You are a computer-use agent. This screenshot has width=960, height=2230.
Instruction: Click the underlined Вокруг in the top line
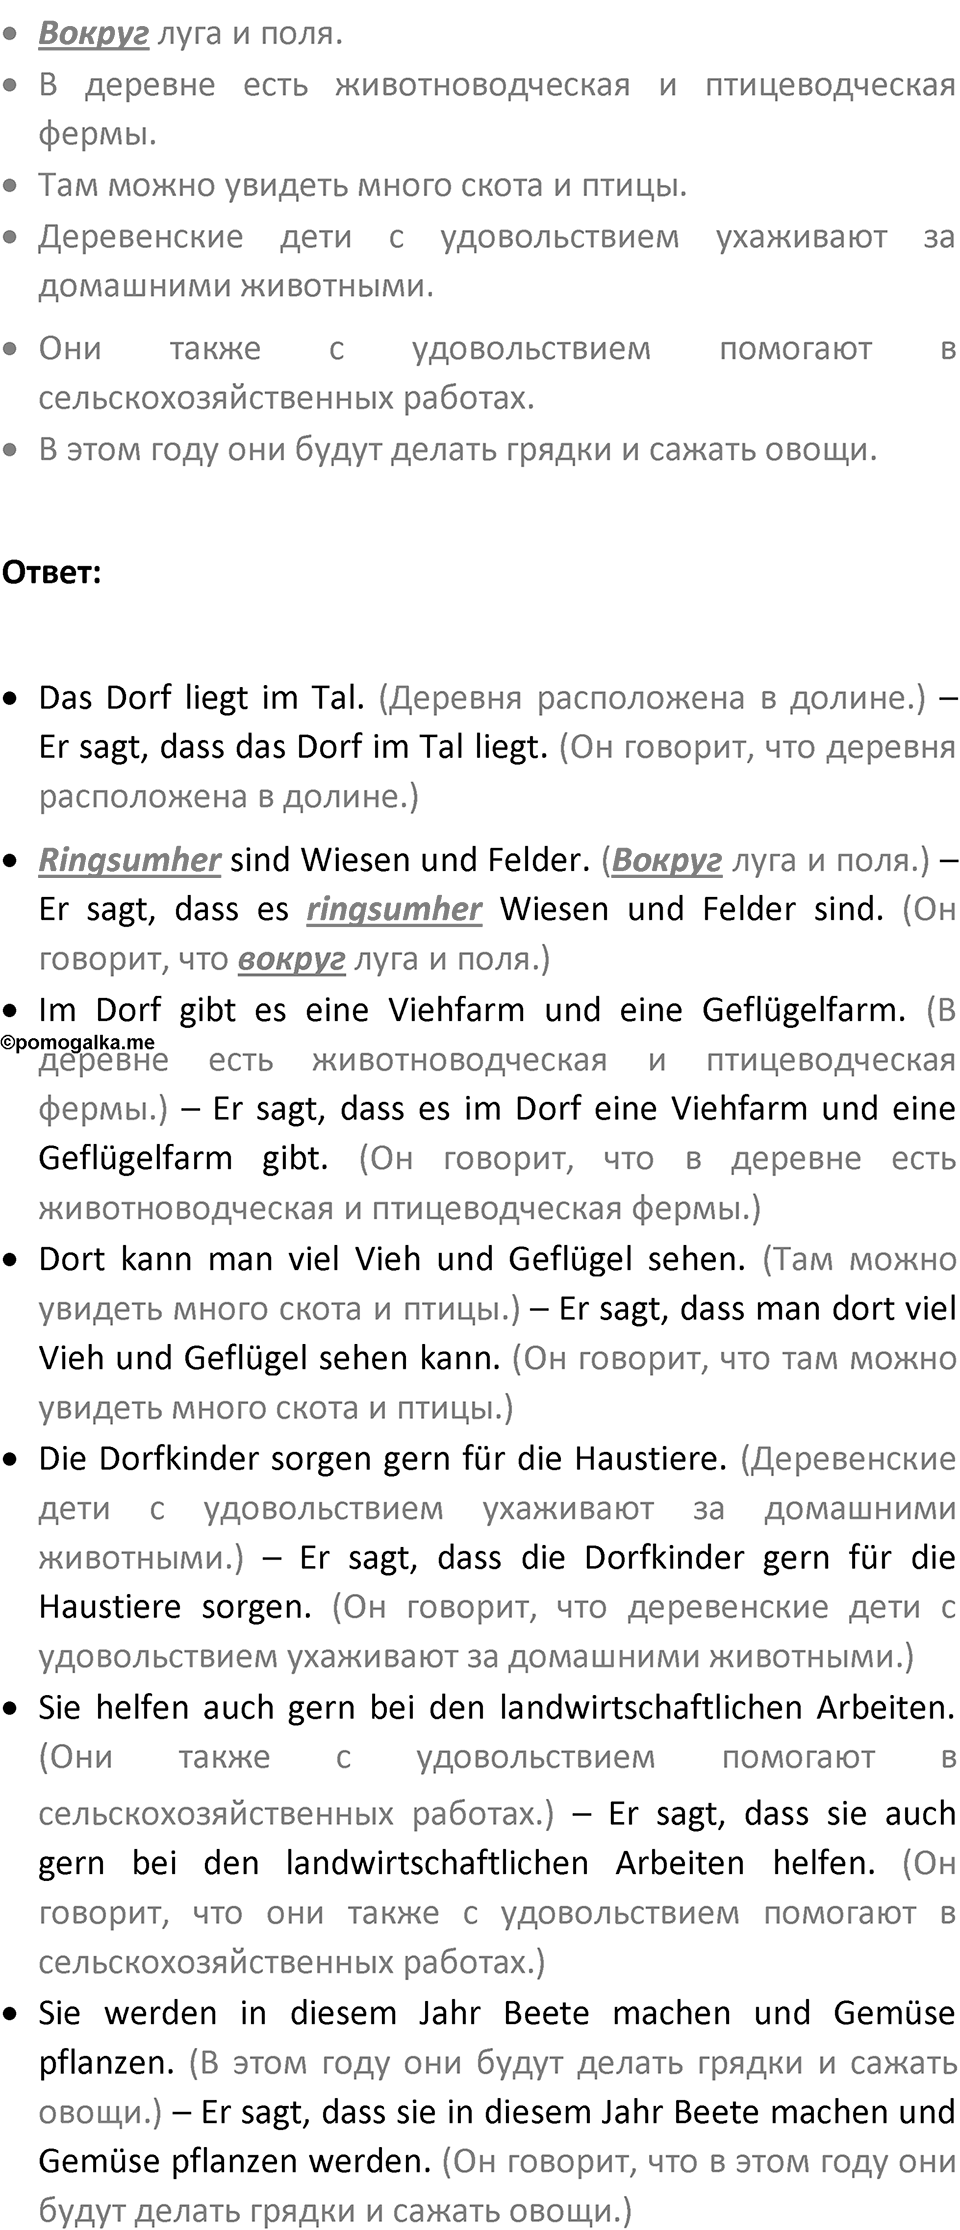[x=94, y=33]
